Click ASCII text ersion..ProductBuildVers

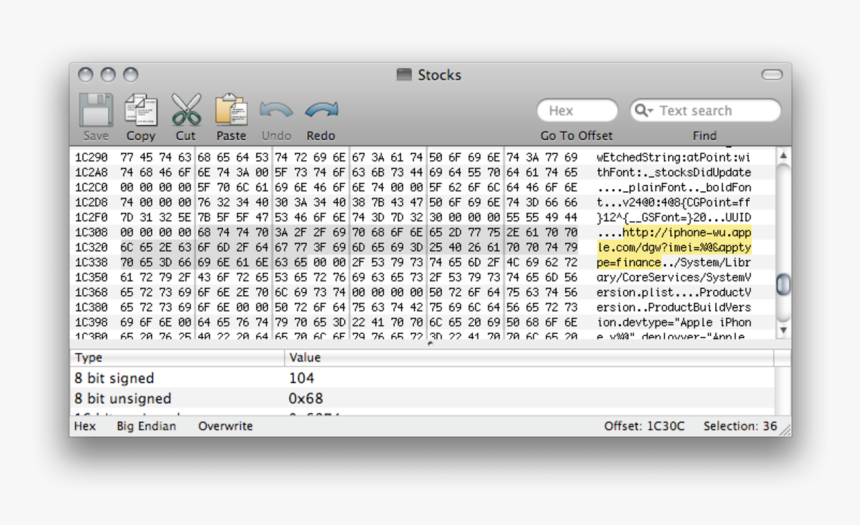pos(674,307)
